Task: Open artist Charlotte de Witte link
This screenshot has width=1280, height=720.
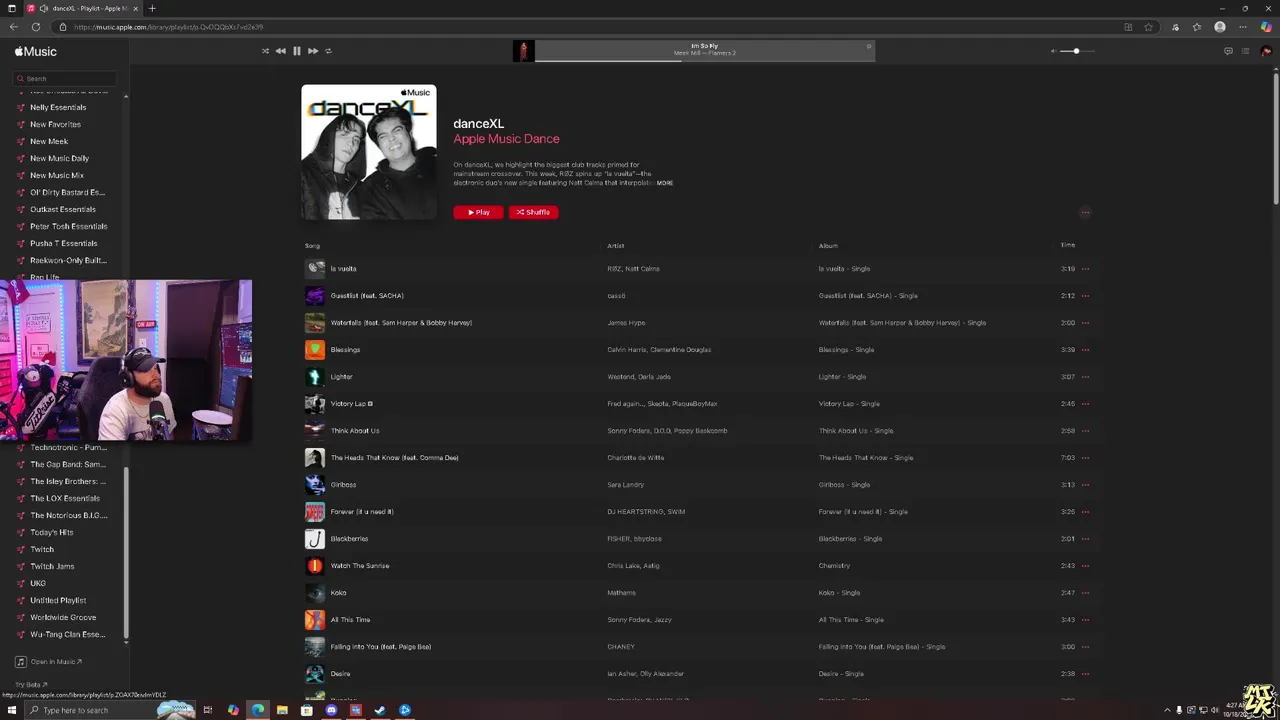Action: point(635,458)
